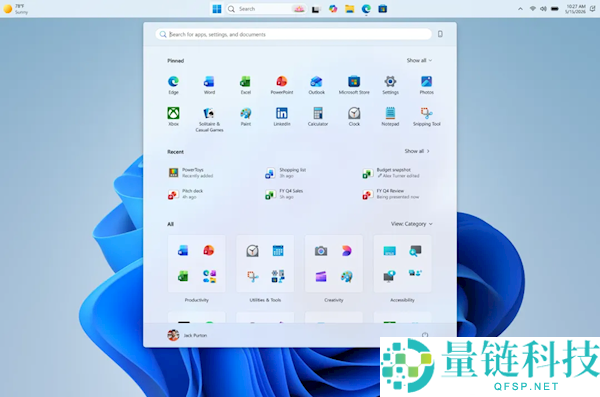Image resolution: width=600 pixels, height=397 pixels.
Task: Open the phone companion icon beside search
Action: (x=440, y=34)
